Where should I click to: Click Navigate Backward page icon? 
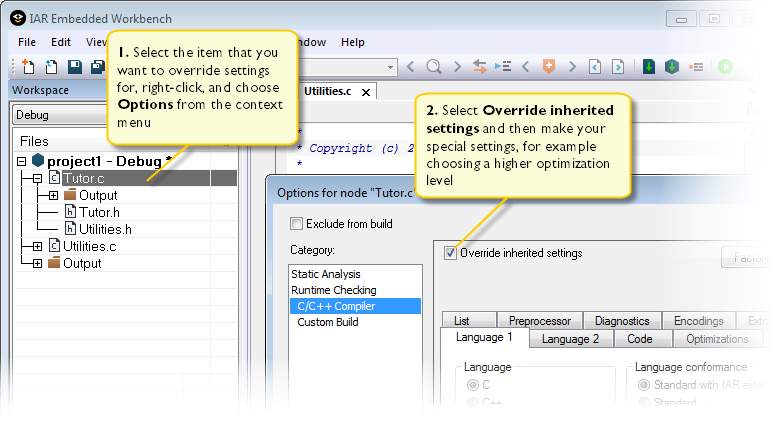tap(595, 66)
